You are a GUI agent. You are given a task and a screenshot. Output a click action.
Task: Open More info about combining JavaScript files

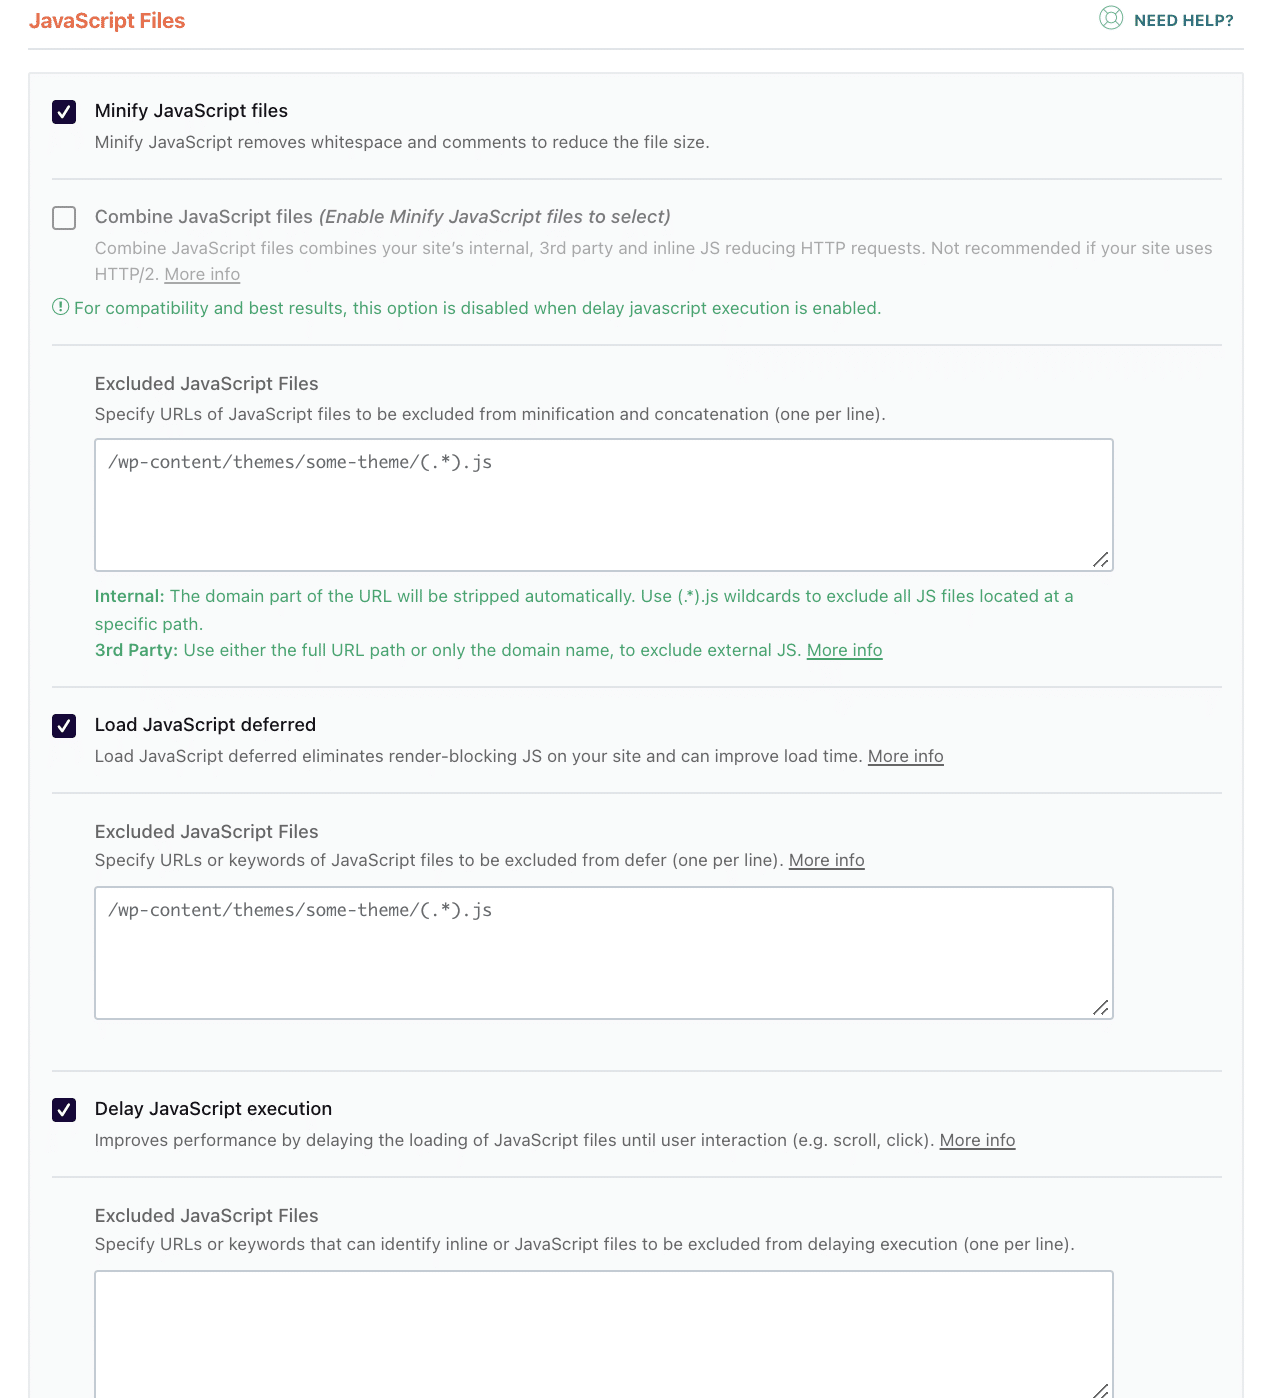tap(201, 274)
